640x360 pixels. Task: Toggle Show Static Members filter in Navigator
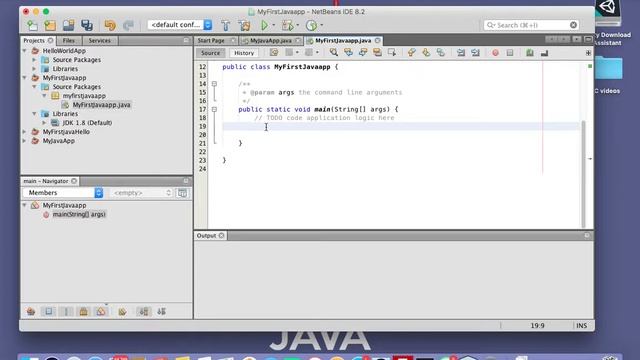[x=66, y=311]
